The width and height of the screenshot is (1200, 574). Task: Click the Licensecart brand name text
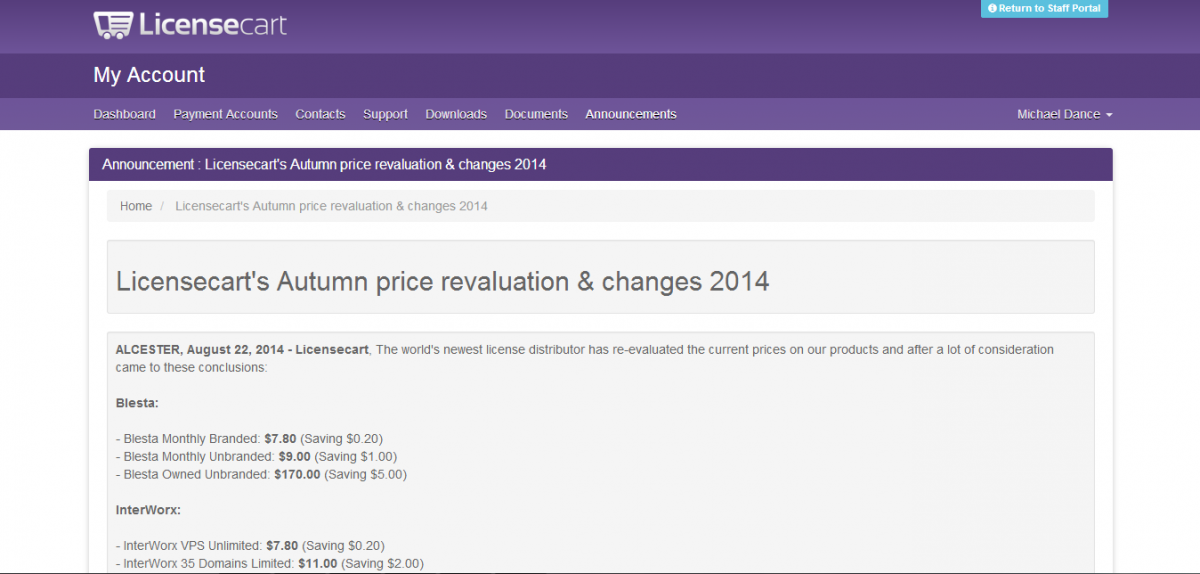coord(213,25)
